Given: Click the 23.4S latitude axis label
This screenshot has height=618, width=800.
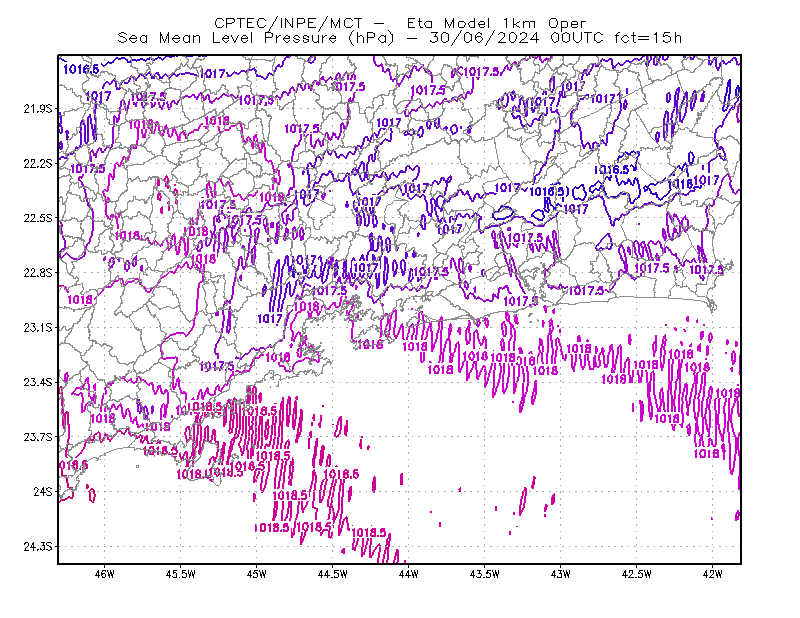Looking at the screenshot, I should [38, 382].
